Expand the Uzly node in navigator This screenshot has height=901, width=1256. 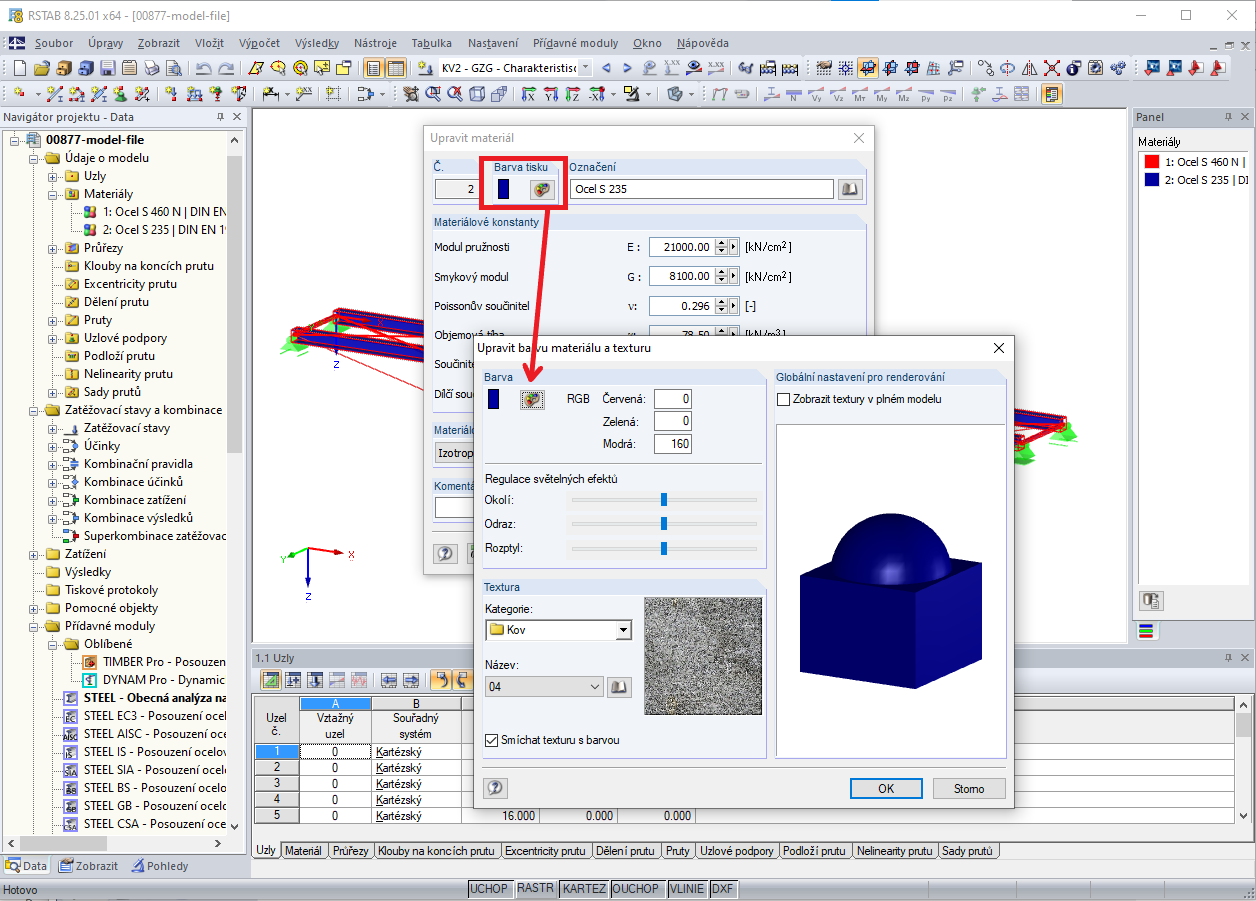(52, 176)
